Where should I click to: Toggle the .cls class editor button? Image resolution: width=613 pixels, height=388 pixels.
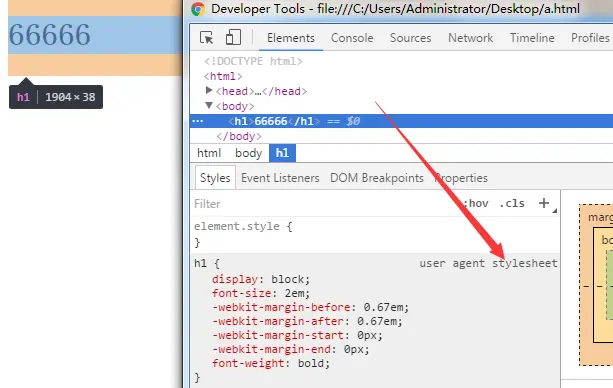pos(512,203)
